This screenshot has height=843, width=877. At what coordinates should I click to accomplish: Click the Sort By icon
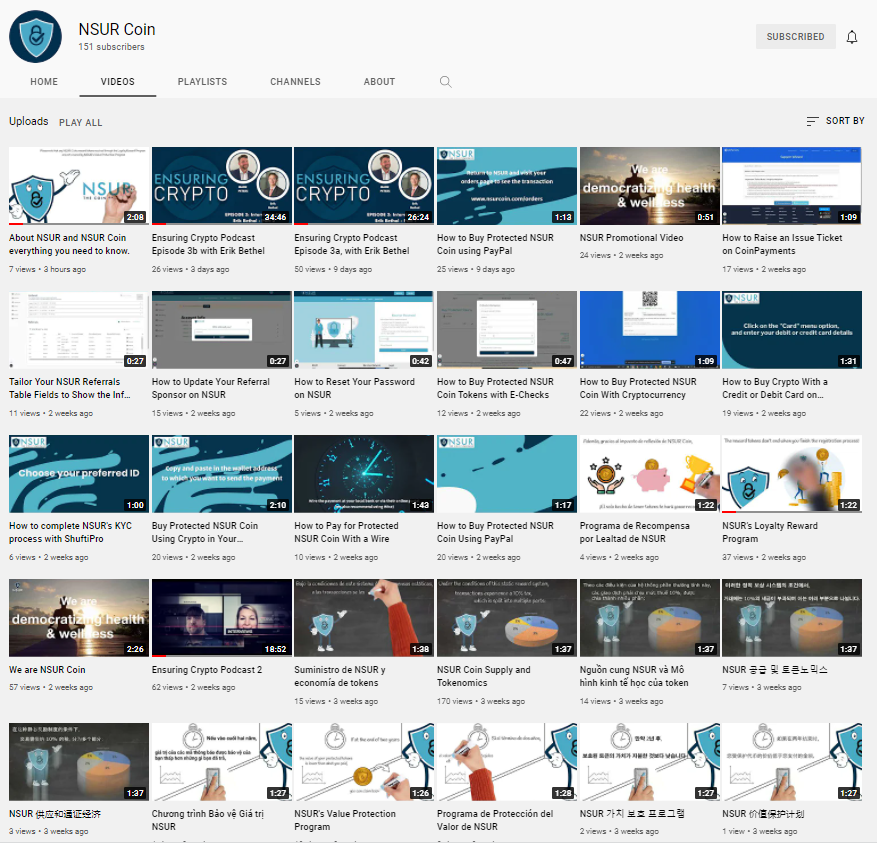click(x=813, y=121)
